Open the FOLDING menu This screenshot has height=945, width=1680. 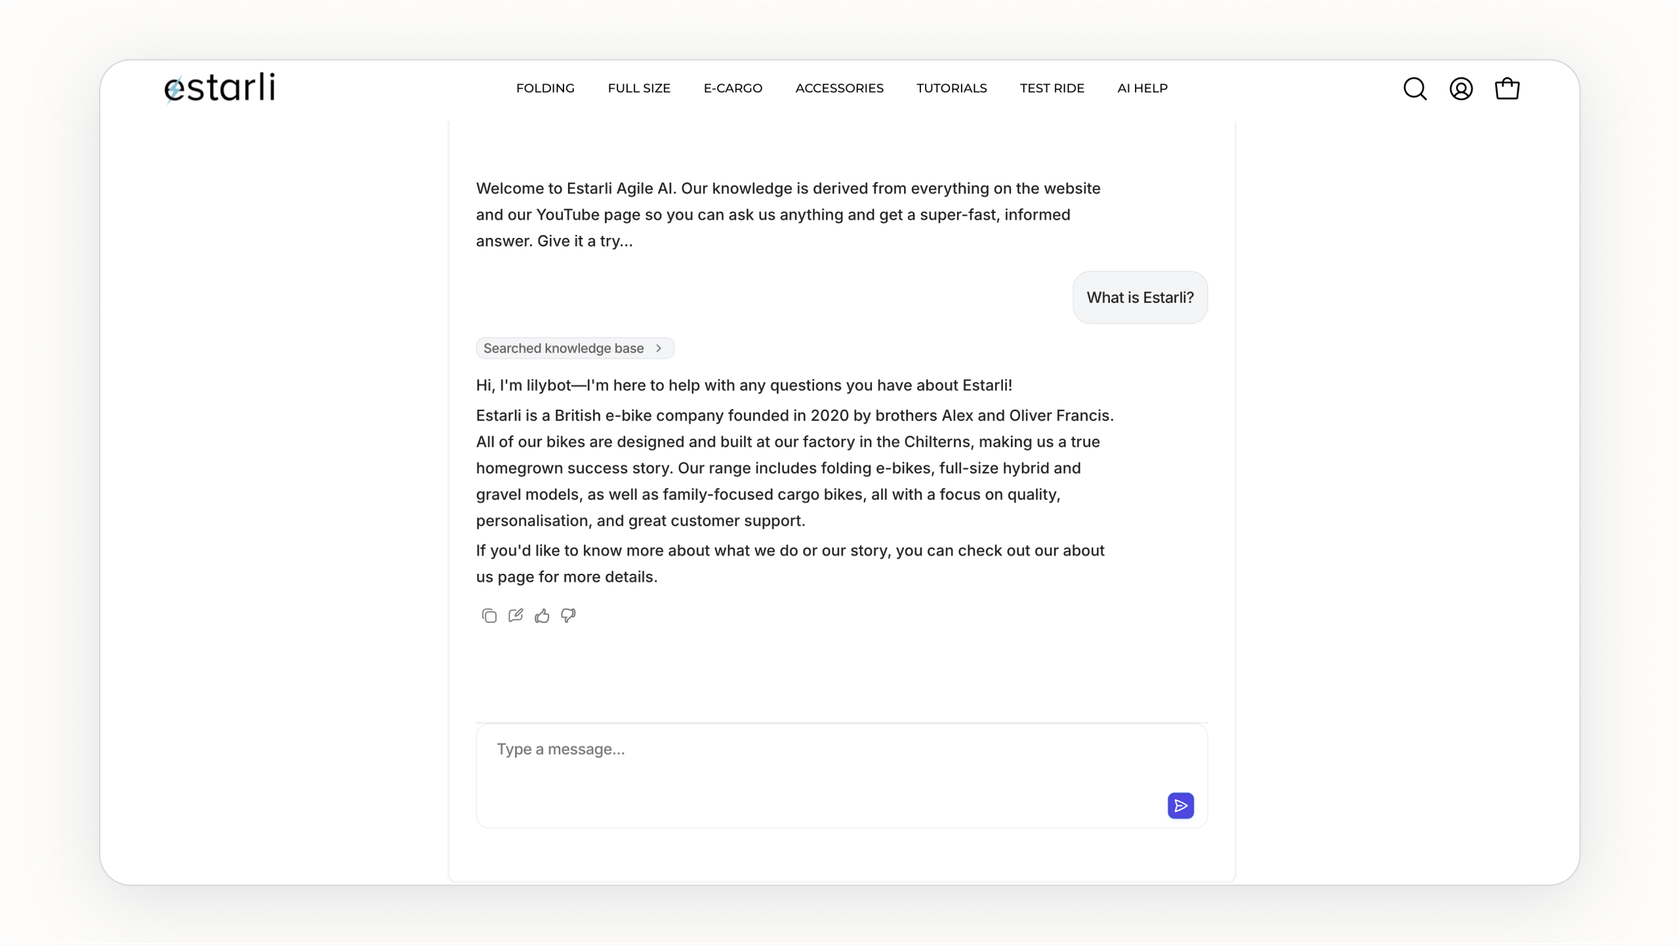coord(545,88)
